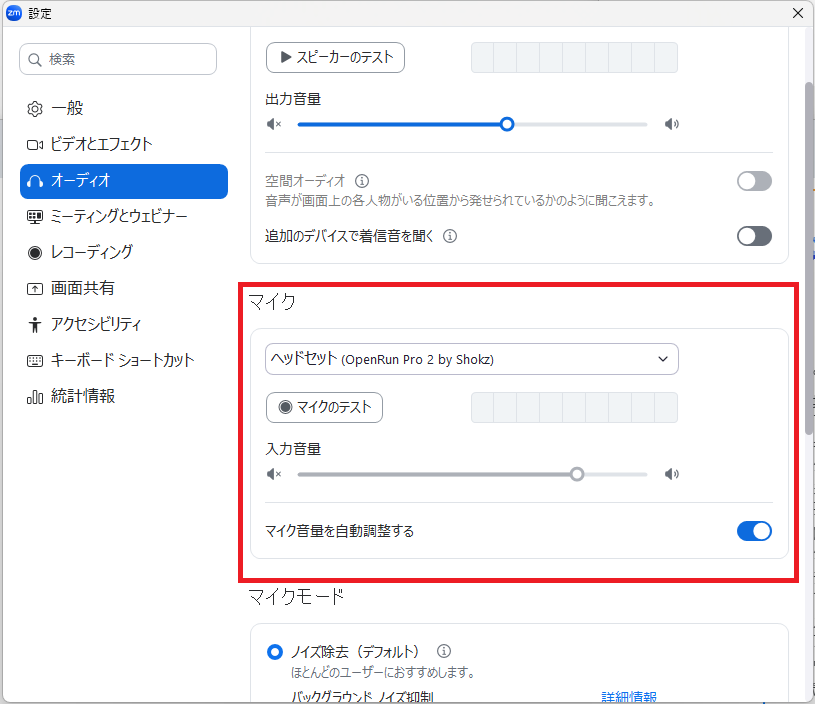The image size is (815, 704).
Task: Open the アクセシビリティ settings section
Action: click(x=124, y=324)
